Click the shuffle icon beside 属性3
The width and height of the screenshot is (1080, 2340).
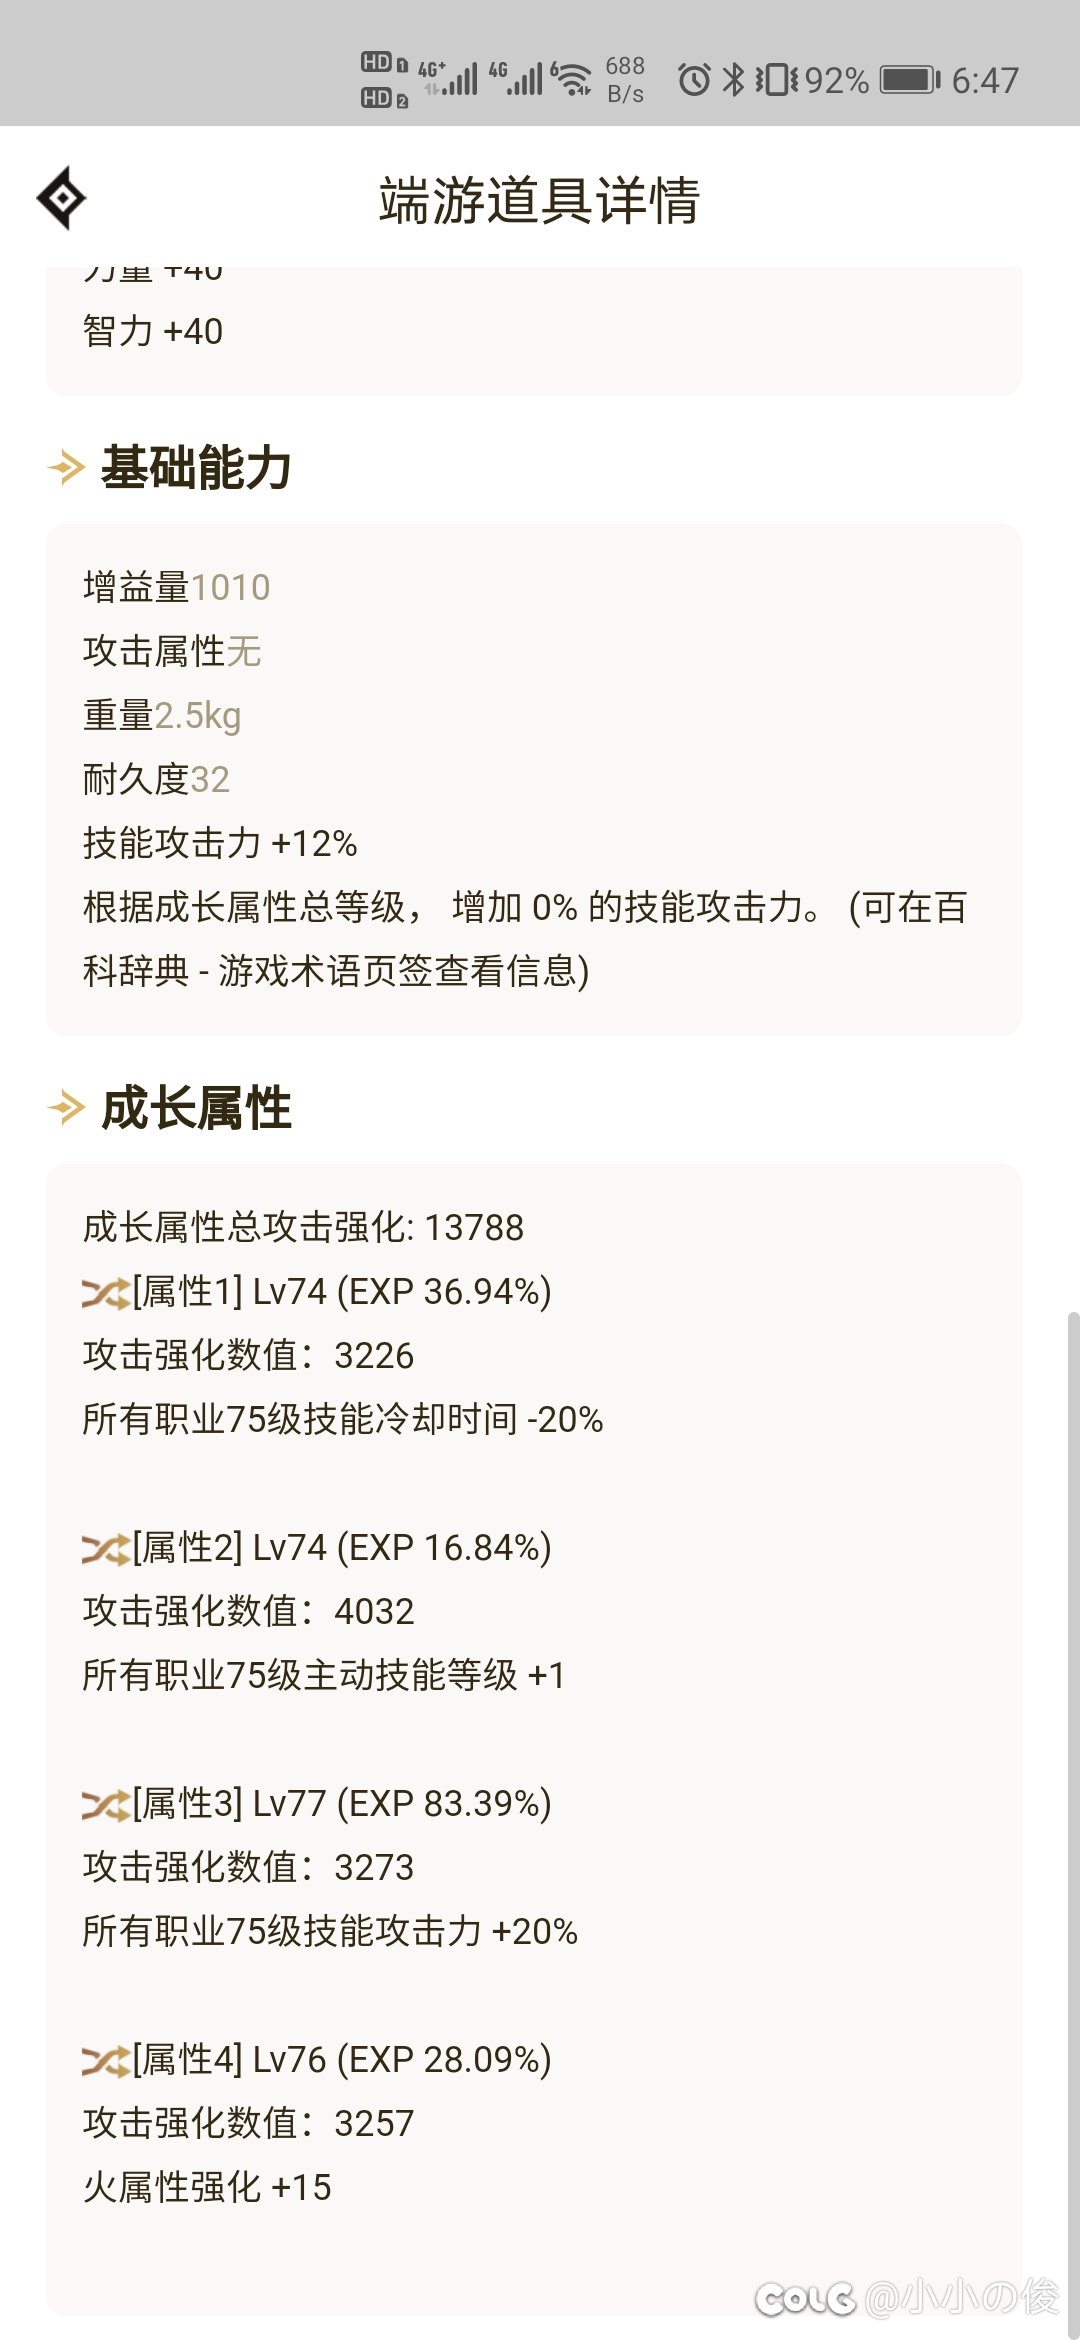(106, 1805)
